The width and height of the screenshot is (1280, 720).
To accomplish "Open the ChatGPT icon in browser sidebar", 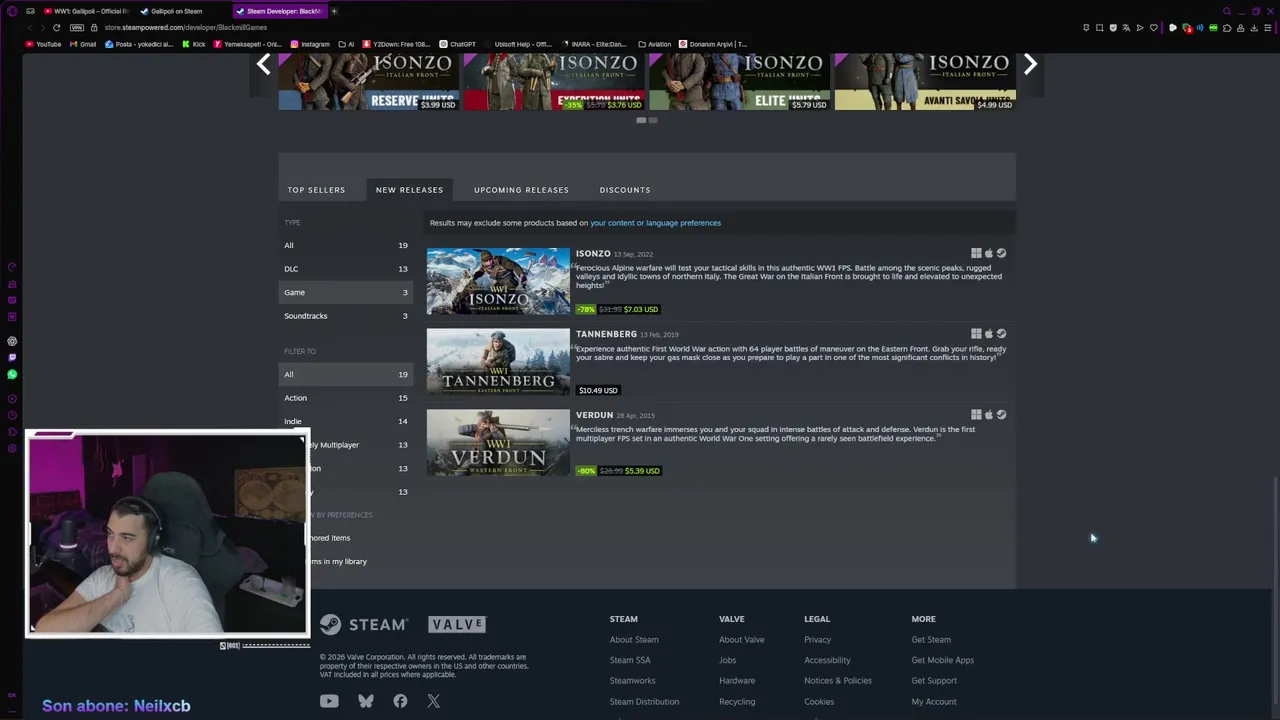I will coord(12,341).
